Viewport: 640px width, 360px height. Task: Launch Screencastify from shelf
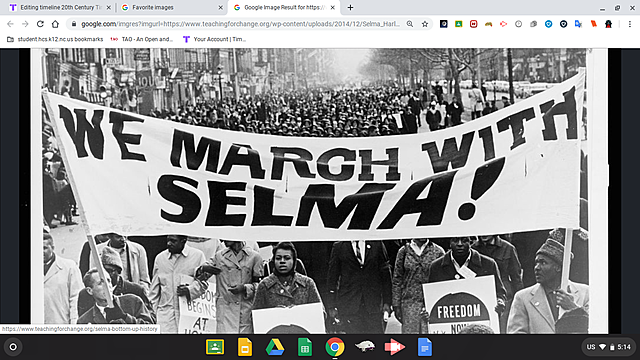[395, 347]
